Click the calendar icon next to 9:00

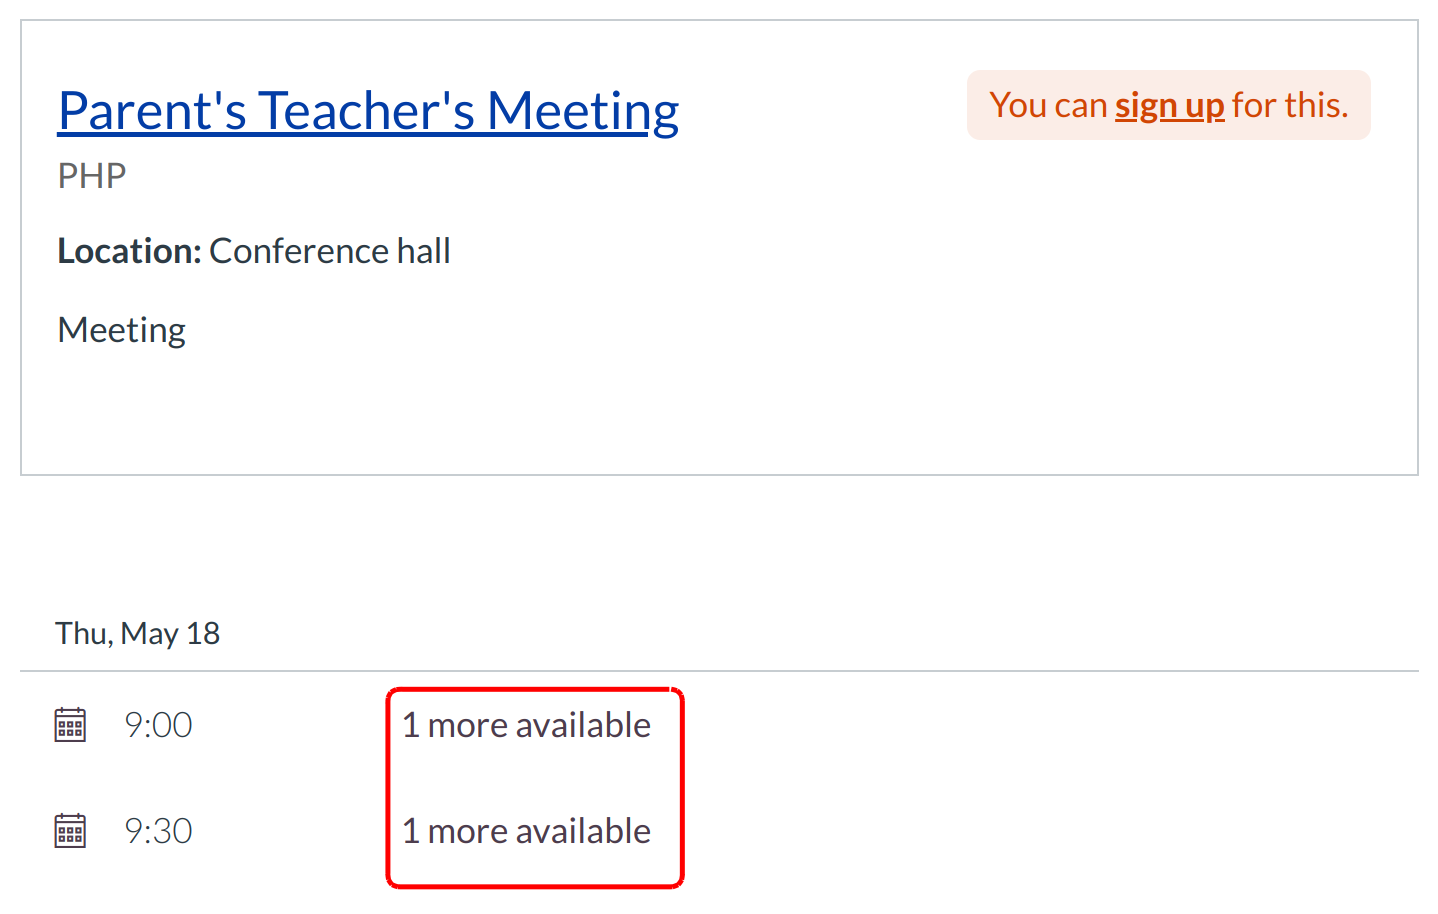pyautogui.click(x=70, y=725)
